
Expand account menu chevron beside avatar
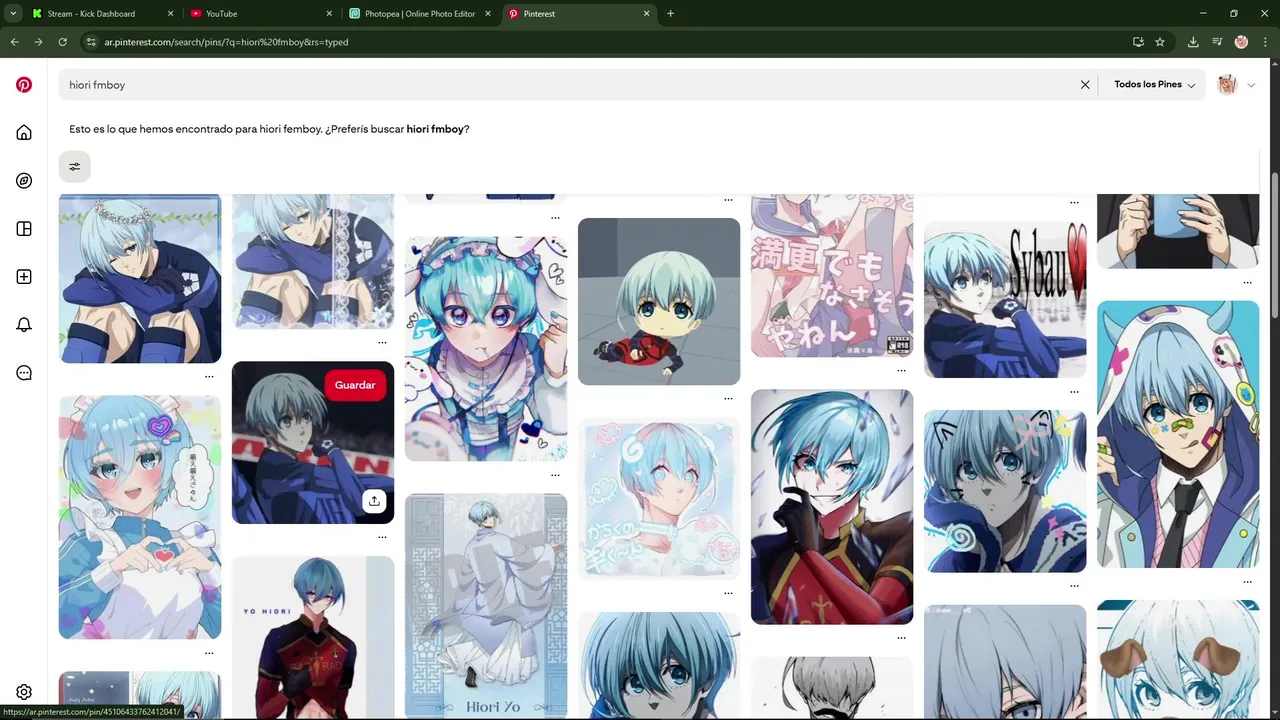pyautogui.click(x=1251, y=85)
